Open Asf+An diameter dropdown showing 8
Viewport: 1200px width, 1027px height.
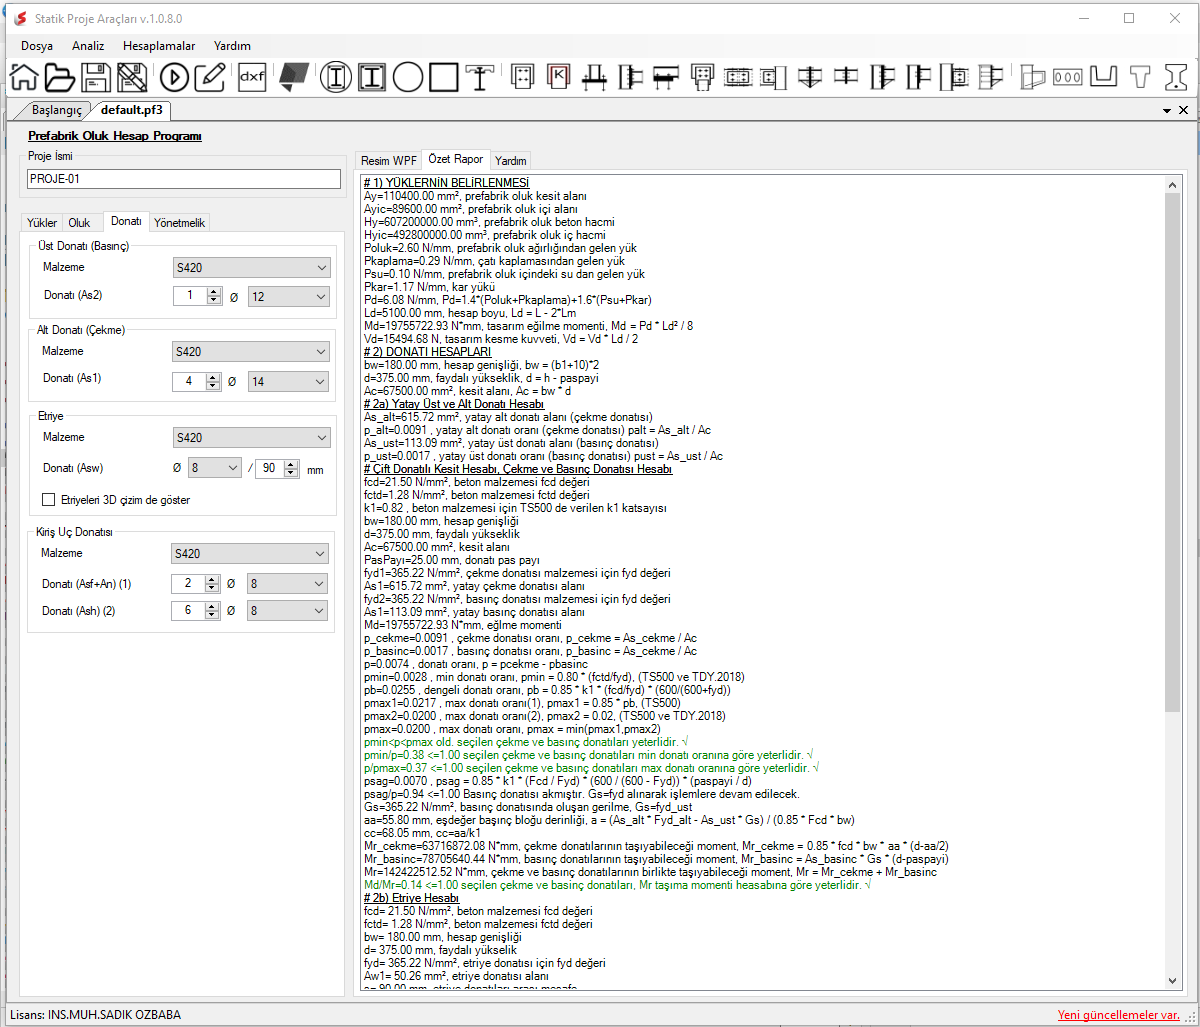click(287, 583)
